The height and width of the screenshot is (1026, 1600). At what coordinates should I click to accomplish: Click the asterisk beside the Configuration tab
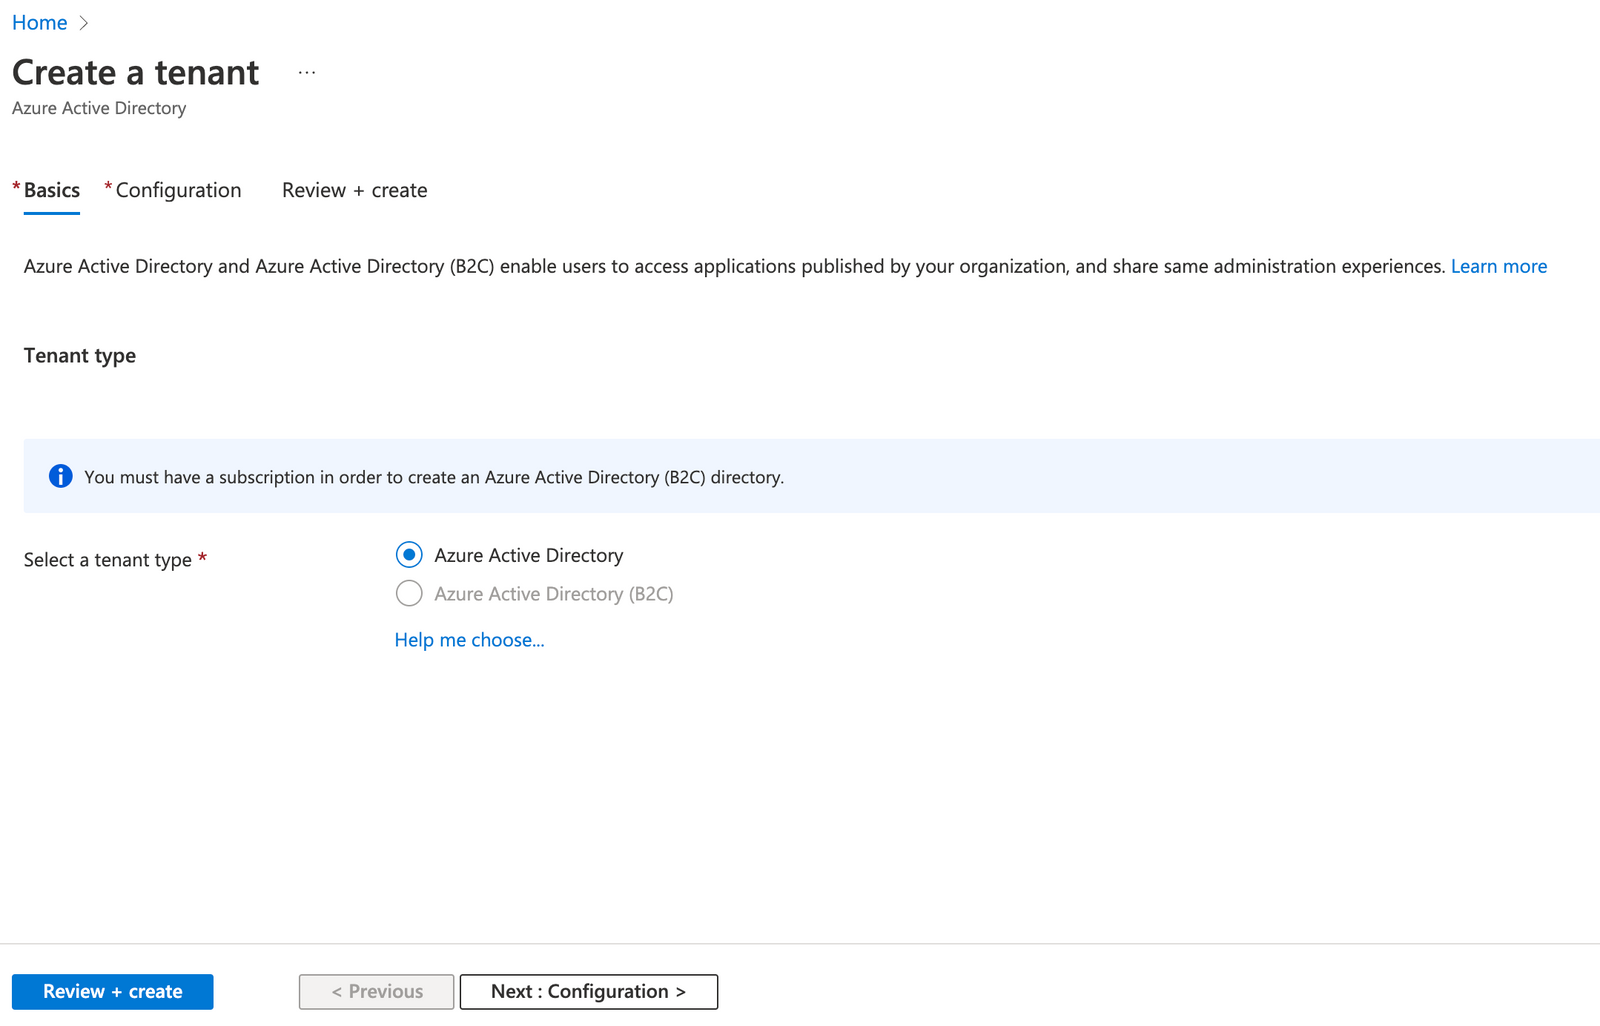107,187
